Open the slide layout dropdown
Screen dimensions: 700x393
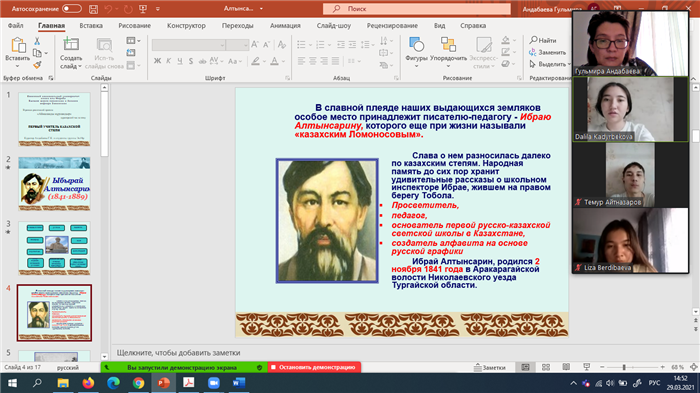[133, 41]
